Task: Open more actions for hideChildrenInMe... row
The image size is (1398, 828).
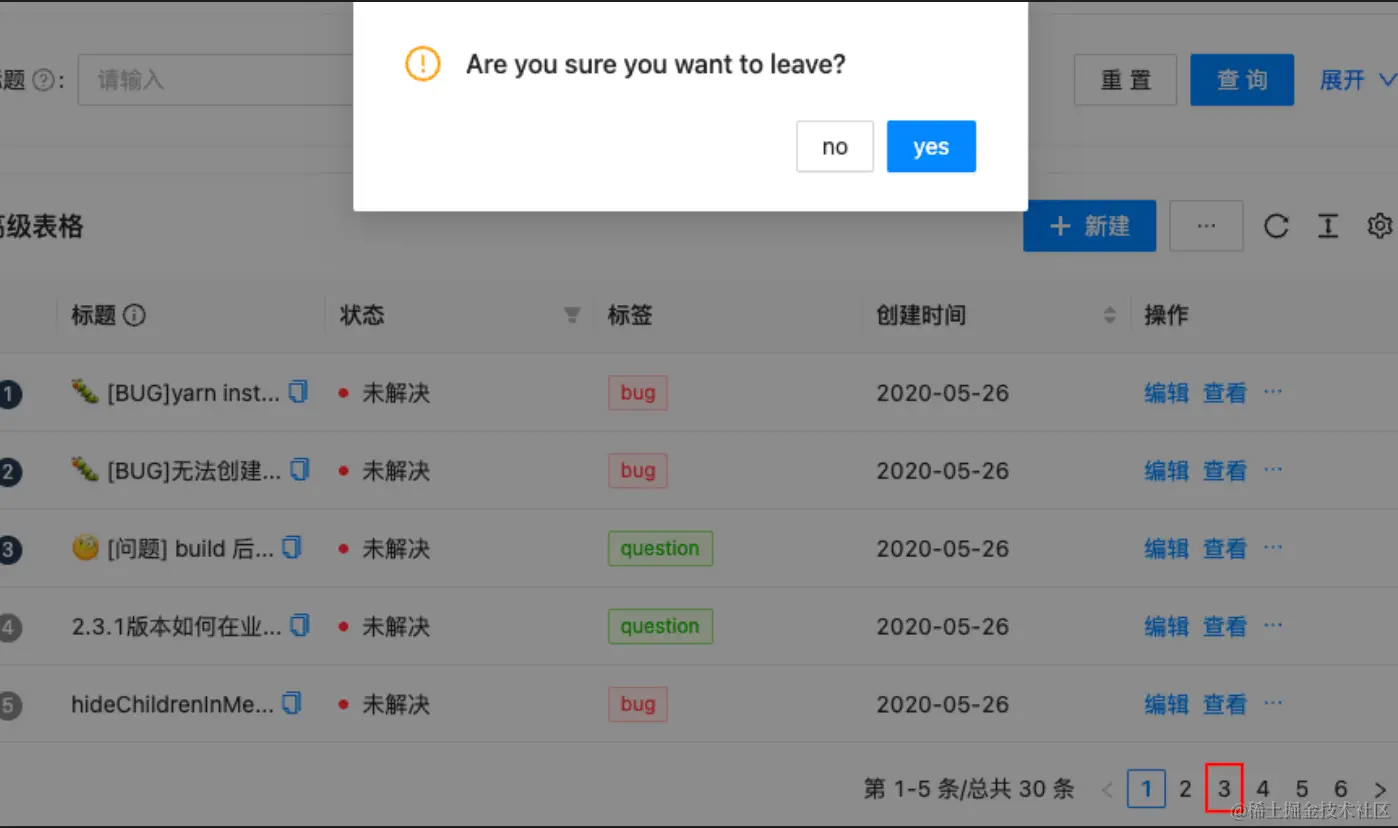Action: [x=1273, y=703]
